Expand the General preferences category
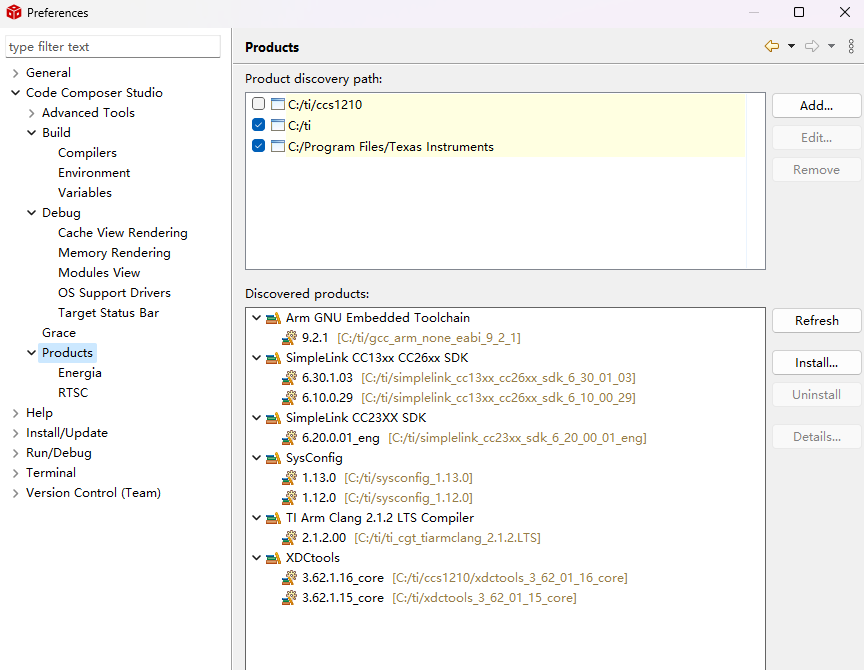 click(15, 73)
